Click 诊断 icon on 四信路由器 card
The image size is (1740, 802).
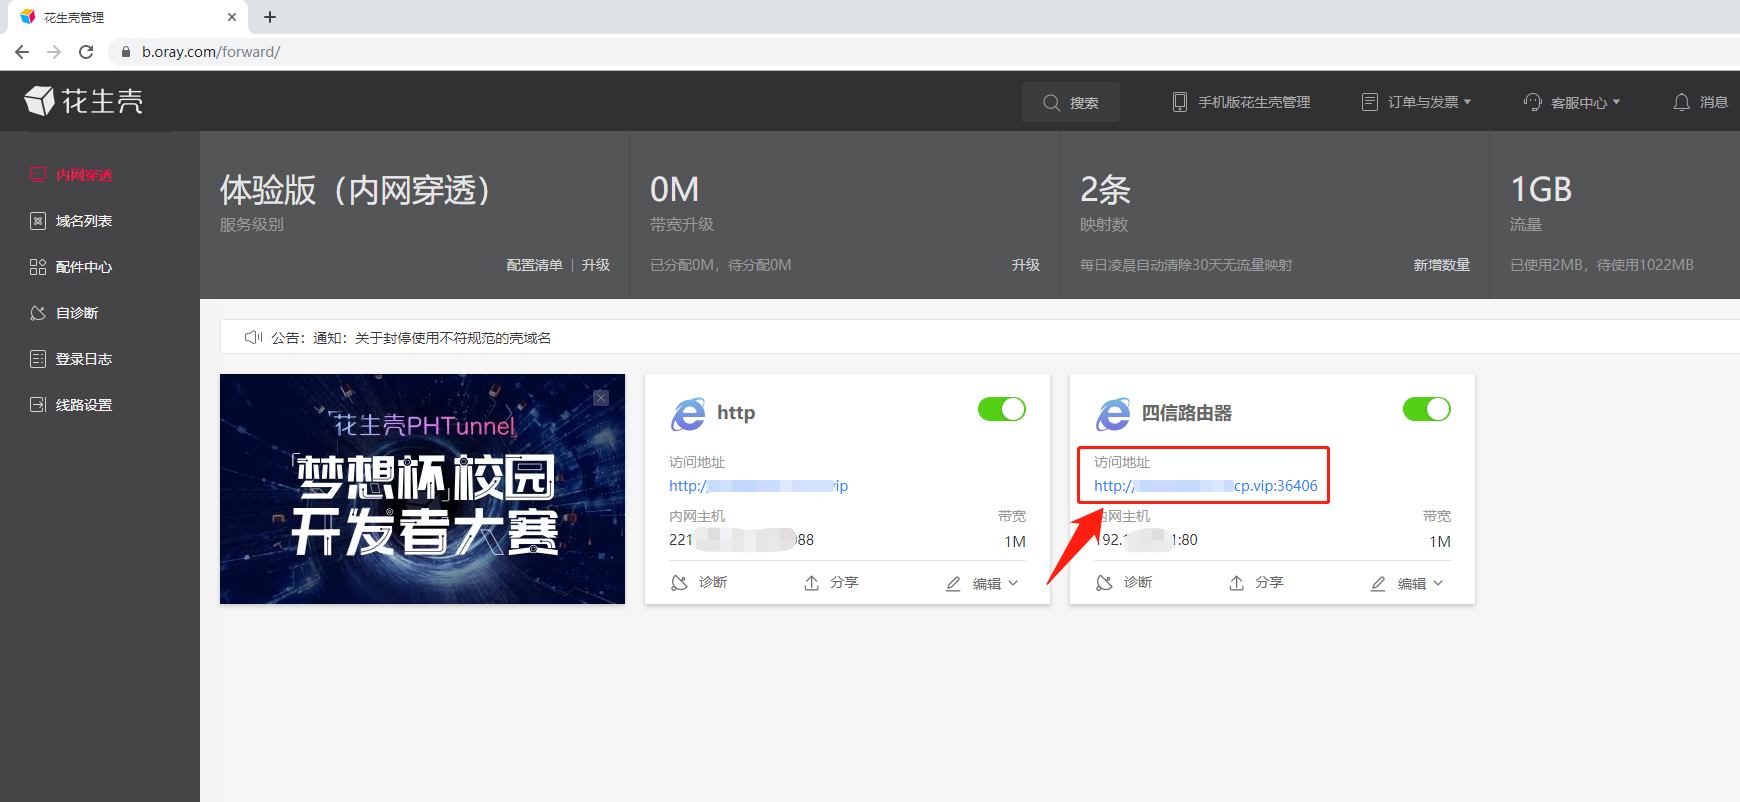(x=1105, y=583)
